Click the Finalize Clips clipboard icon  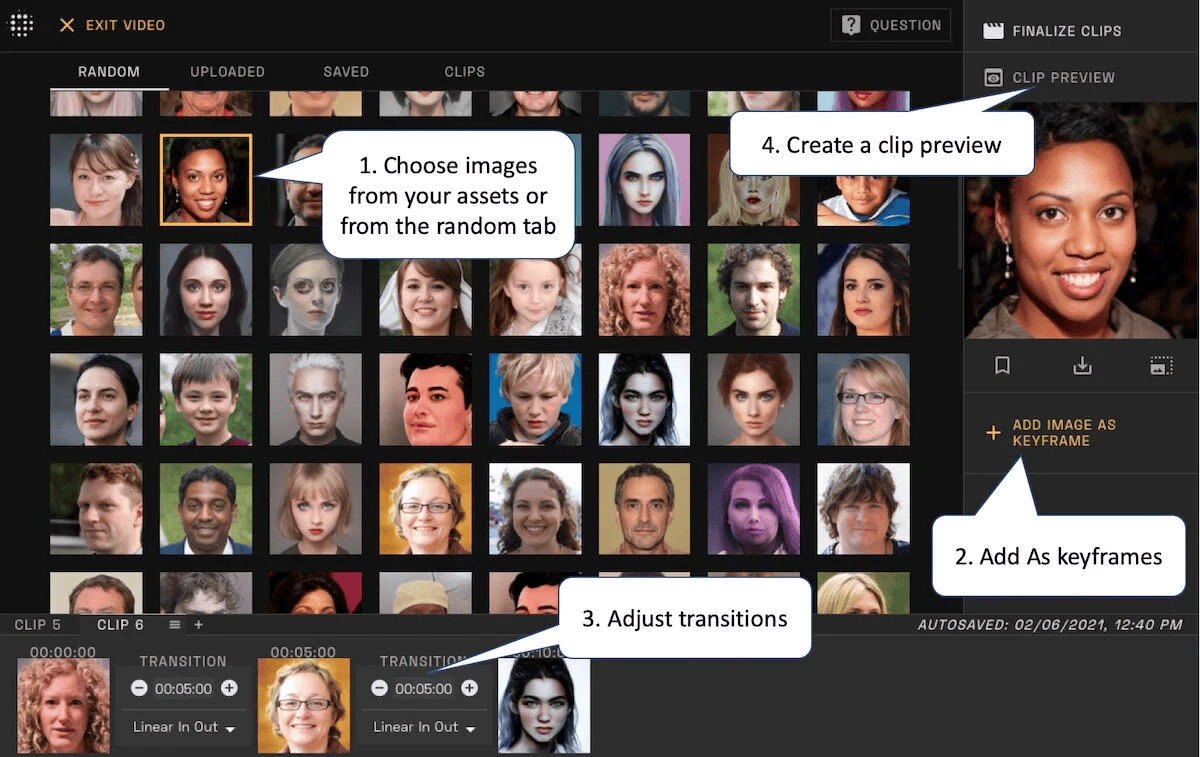pos(993,30)
